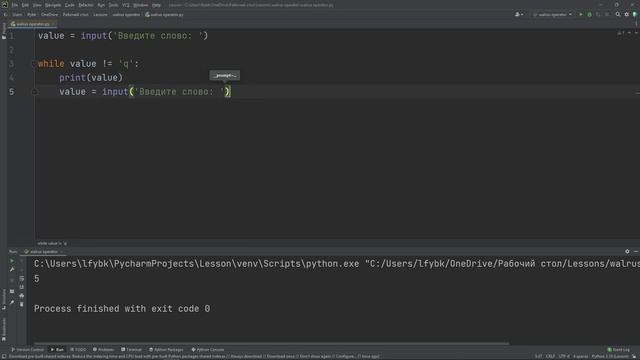Open the inspections warning widget in editor
This screenshot has height=360, width=640.
click(621, 33)
